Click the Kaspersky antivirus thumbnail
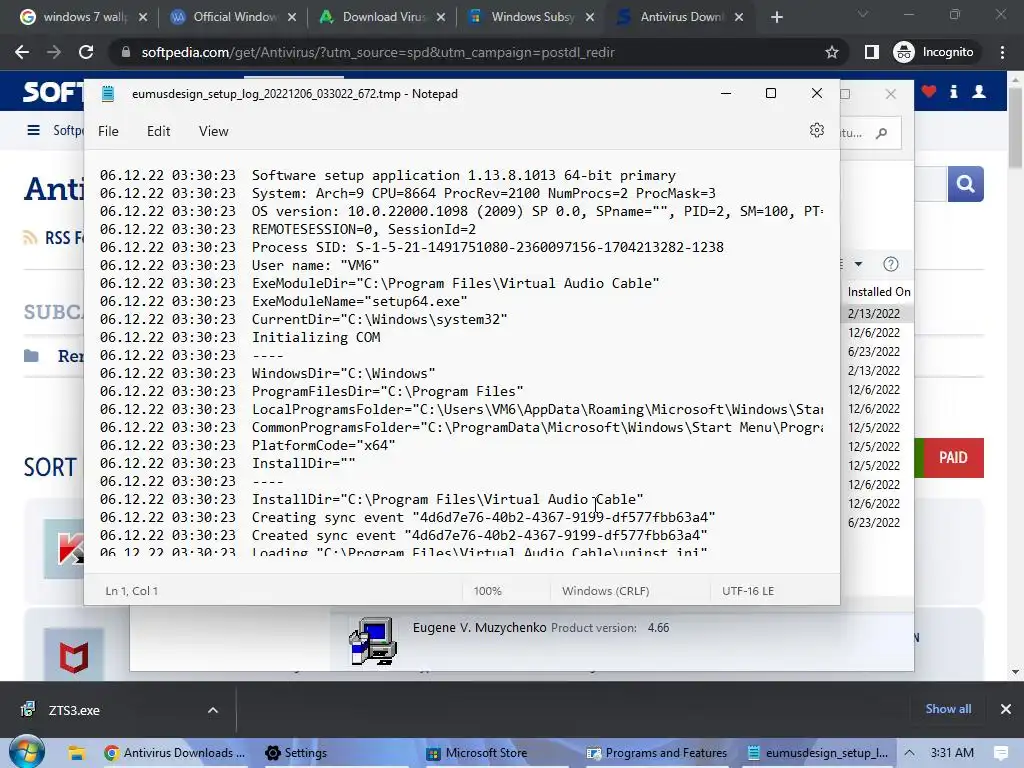This screenshot has height=768, width=1024. point(64,549)
